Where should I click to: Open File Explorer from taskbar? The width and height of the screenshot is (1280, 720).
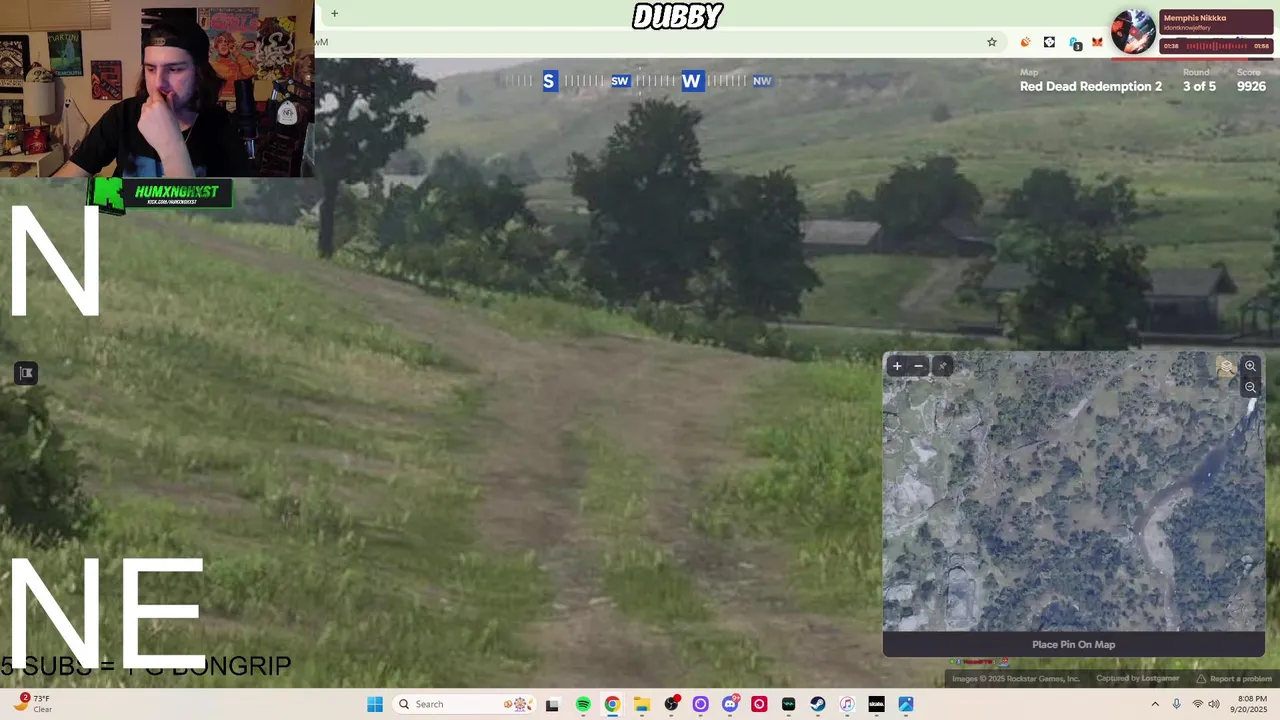coord(642,704)
